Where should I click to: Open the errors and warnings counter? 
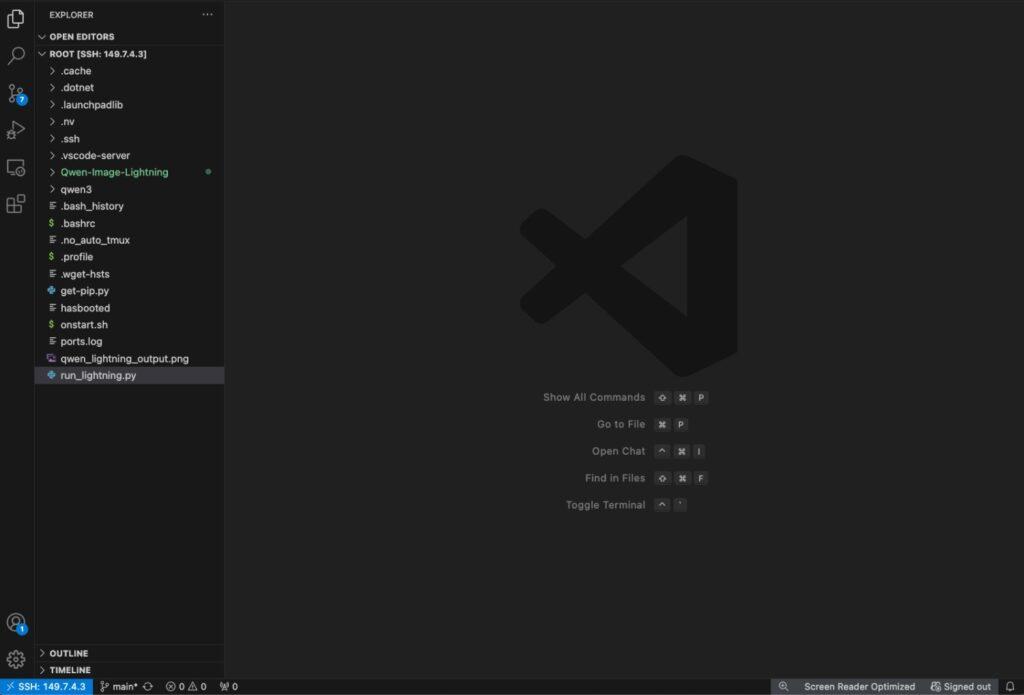[186, 687]
